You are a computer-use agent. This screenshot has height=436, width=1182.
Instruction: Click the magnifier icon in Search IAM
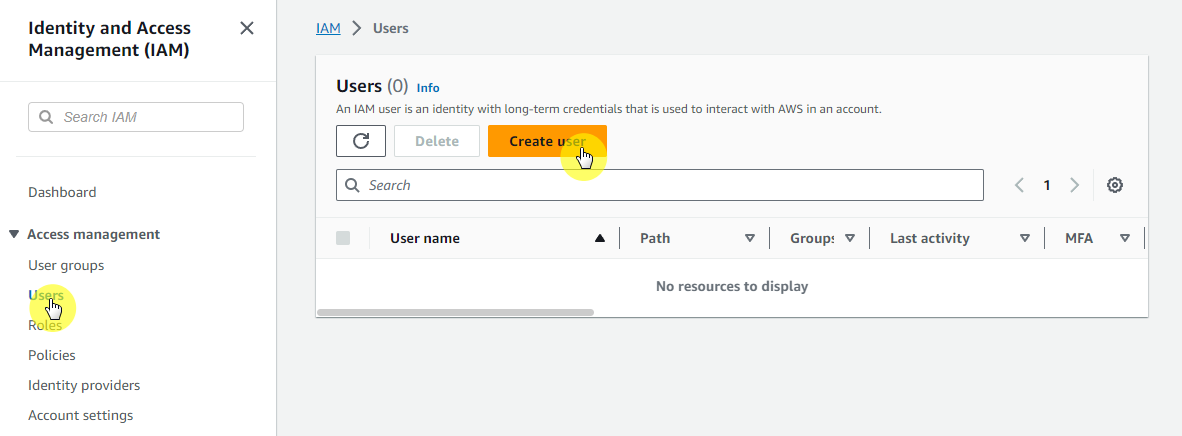46,117
